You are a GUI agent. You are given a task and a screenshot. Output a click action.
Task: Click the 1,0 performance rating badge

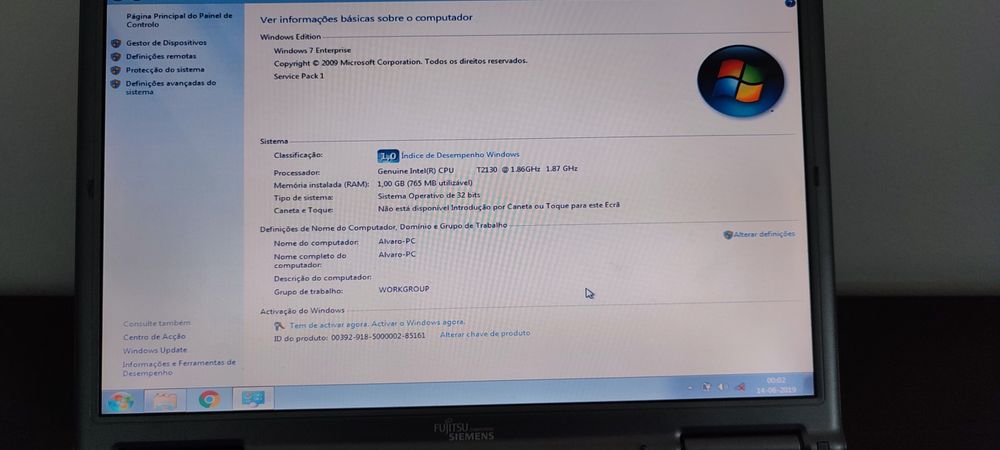click(388, 156)
